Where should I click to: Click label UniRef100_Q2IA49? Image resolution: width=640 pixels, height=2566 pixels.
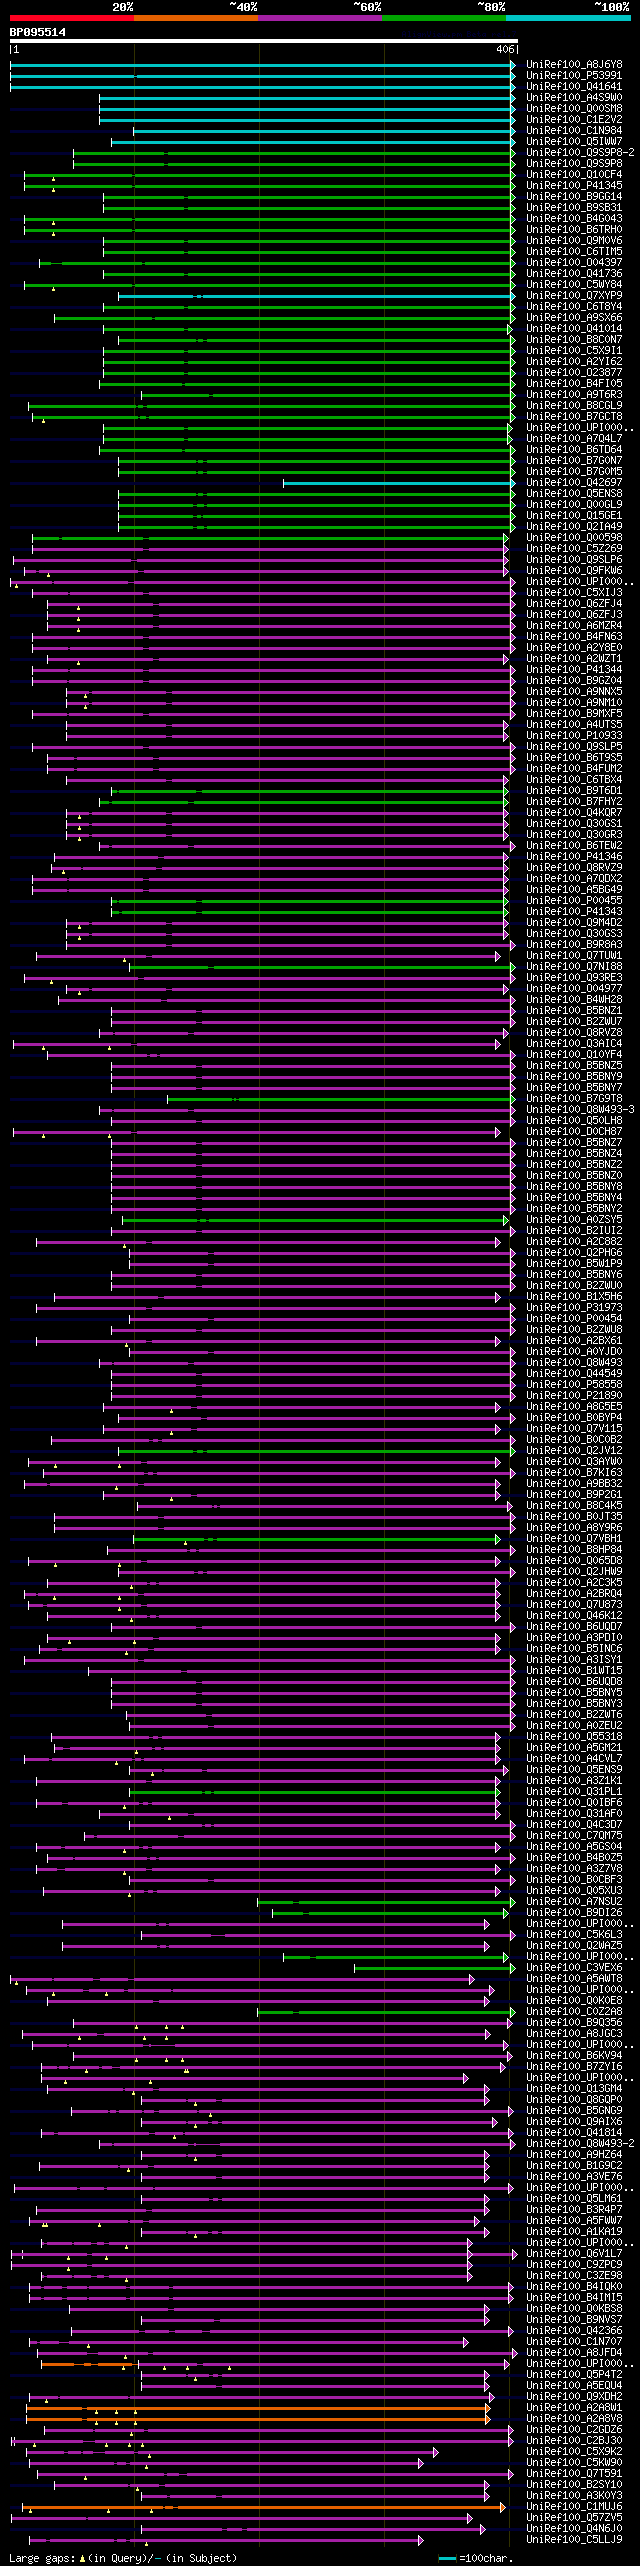[x=574, y=527]
